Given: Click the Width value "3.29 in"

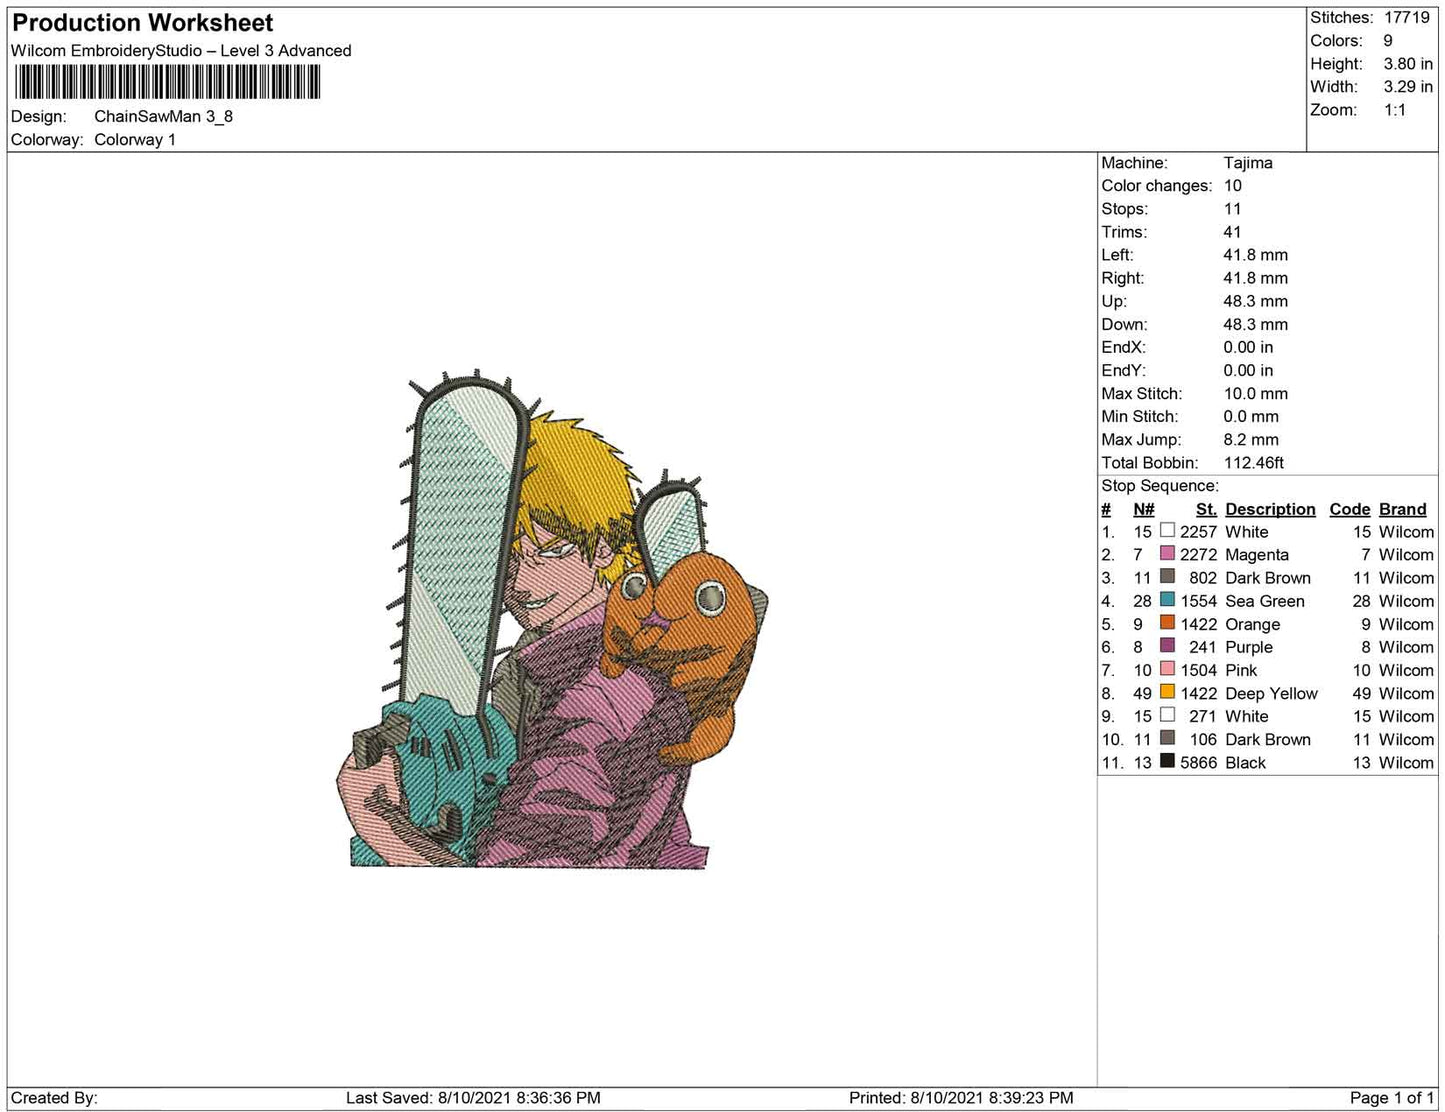Looking at the screenshot, I should 1408,87.
